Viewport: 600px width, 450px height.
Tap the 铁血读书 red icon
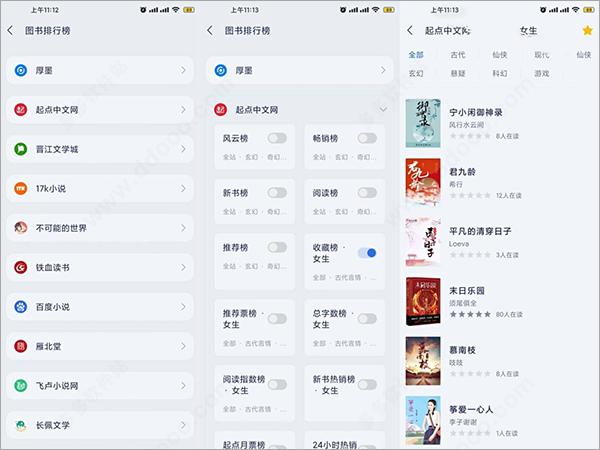[21, 267]
